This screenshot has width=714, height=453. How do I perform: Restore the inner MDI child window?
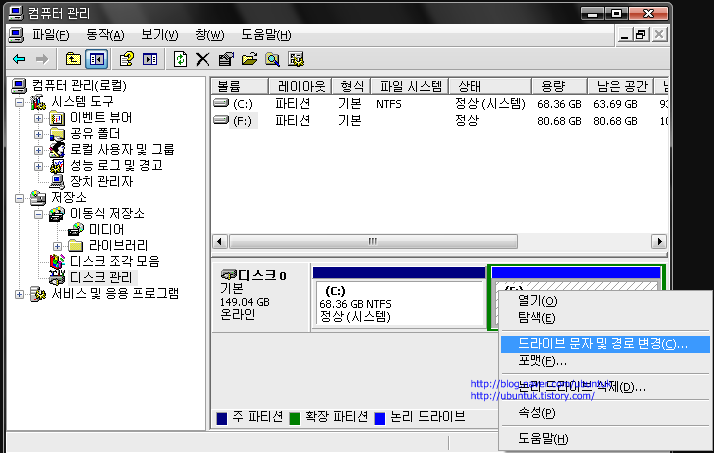[641, 35]
